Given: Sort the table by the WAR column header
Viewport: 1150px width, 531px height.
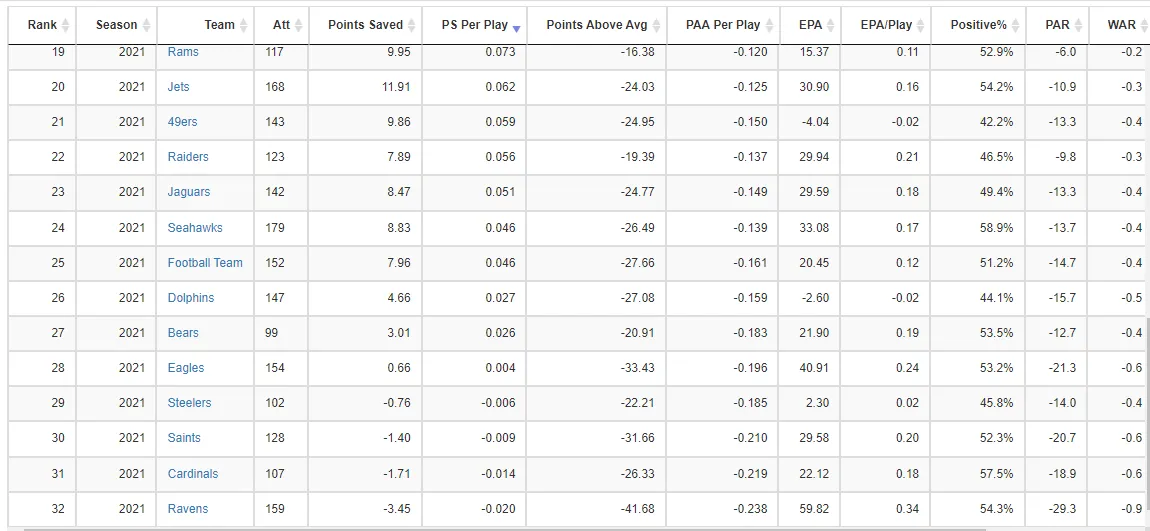Looking at the screenshot, I should [1121, 25].
